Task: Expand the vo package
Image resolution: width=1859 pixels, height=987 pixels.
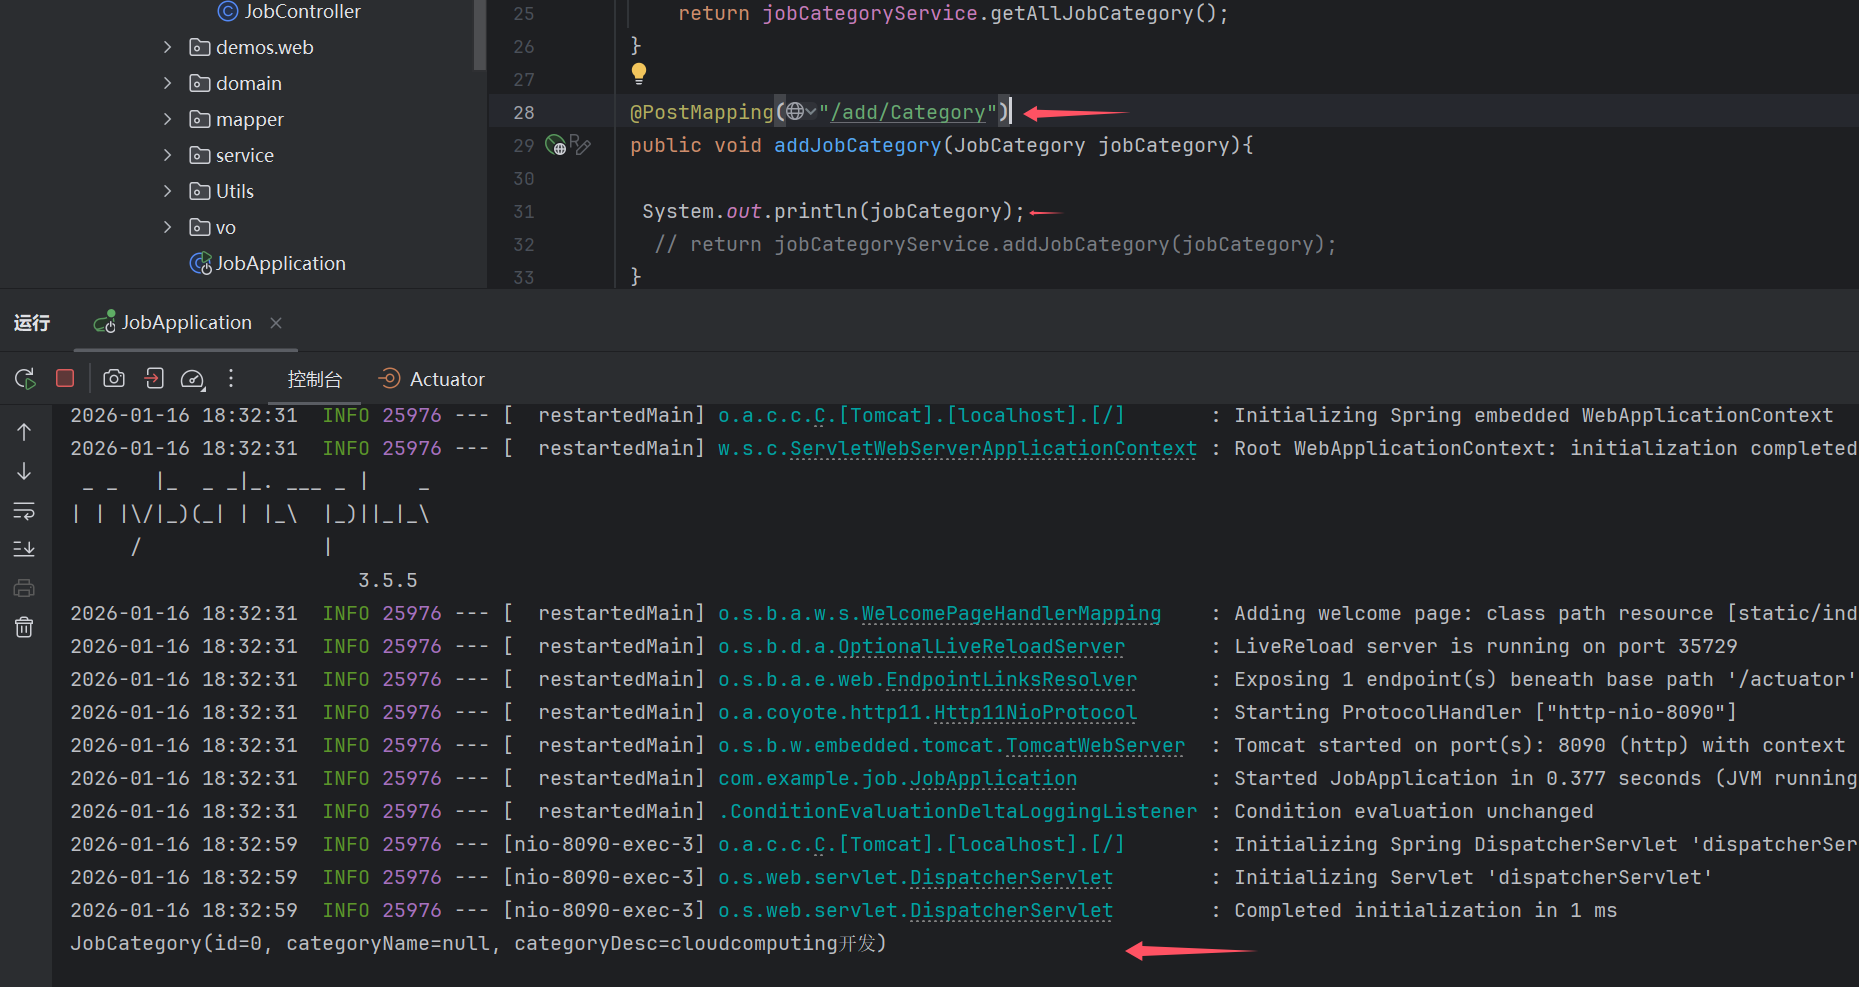Action: pos(167,227)
